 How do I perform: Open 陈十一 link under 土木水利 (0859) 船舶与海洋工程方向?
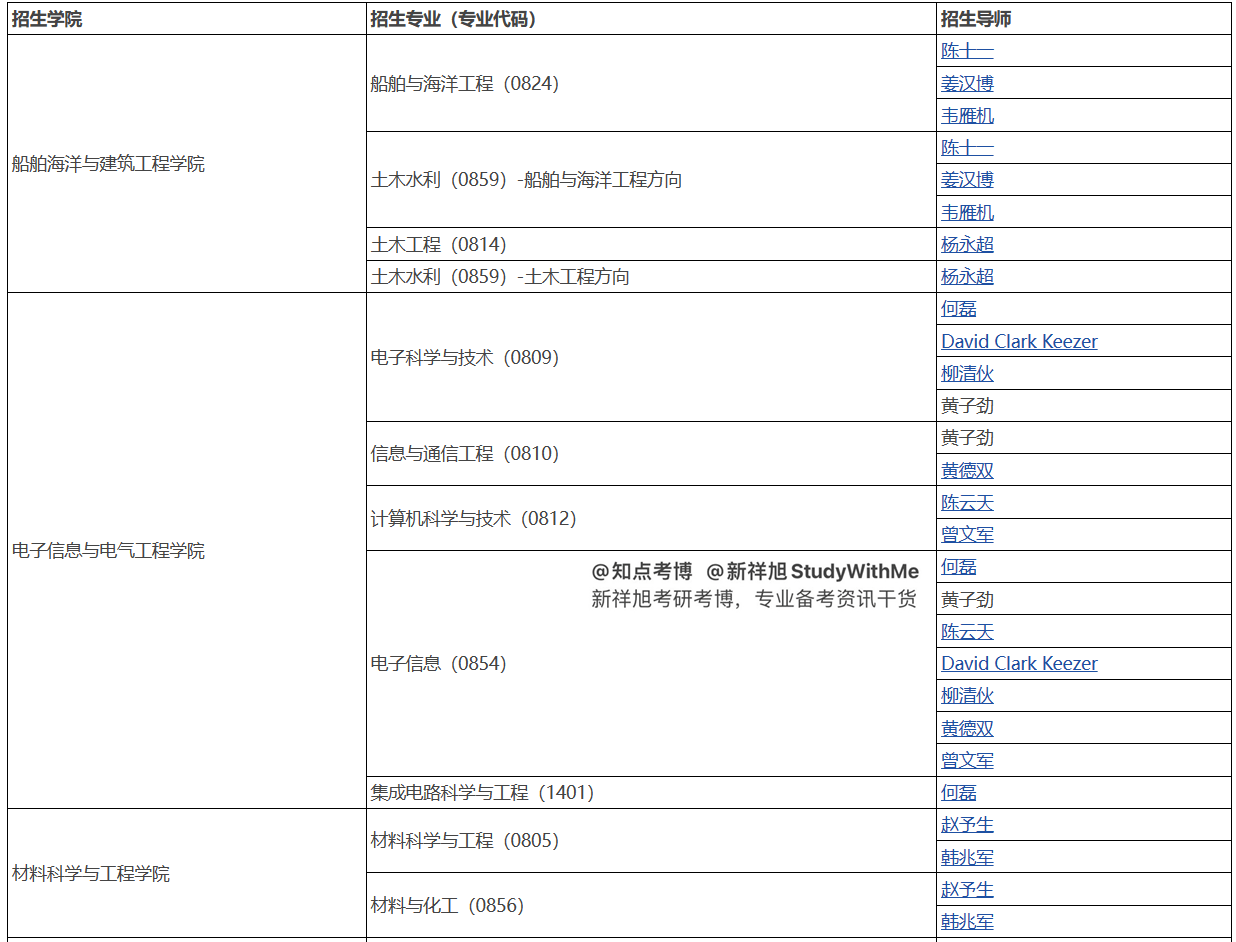point(967,148)
